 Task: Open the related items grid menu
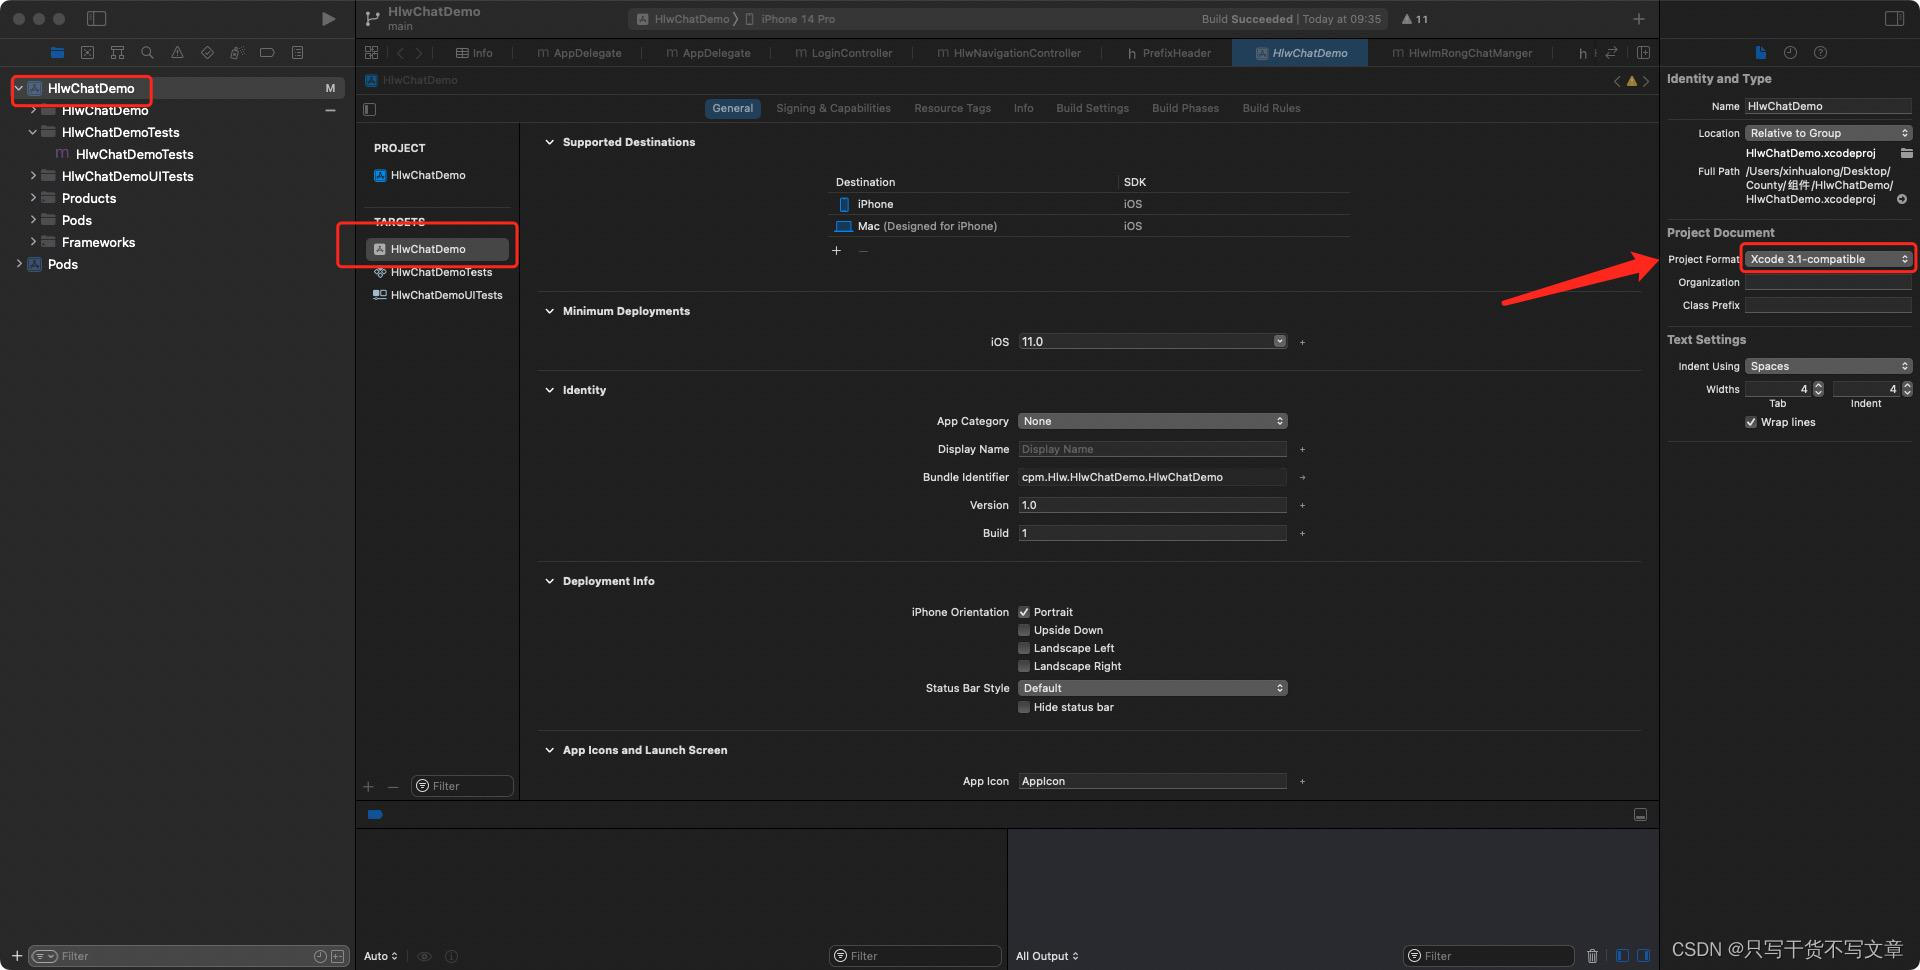372,53
